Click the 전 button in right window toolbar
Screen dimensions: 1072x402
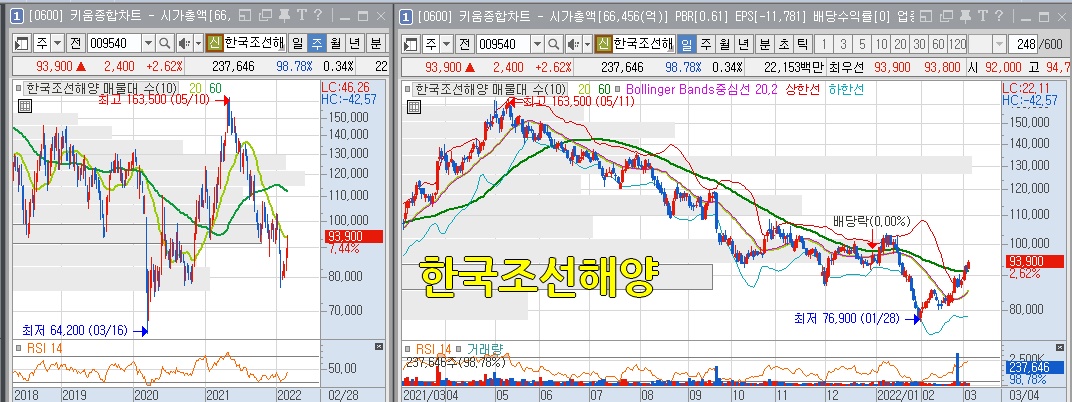click(465, 44)
